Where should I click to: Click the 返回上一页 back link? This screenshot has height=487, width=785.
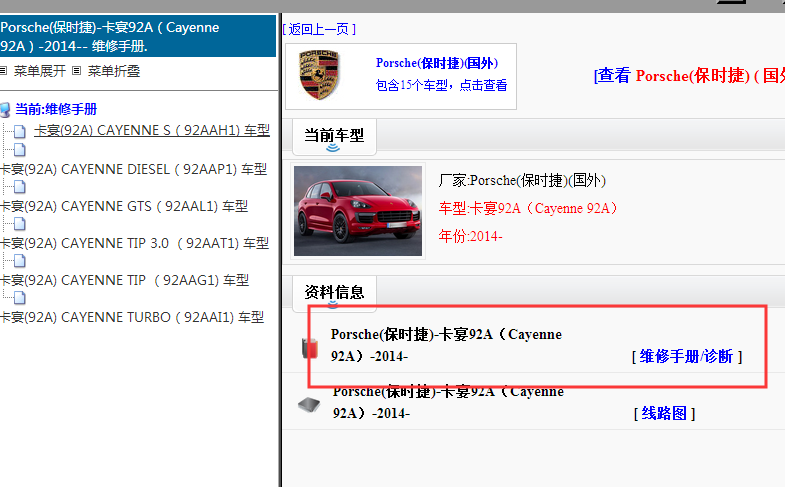coord(319,30)
